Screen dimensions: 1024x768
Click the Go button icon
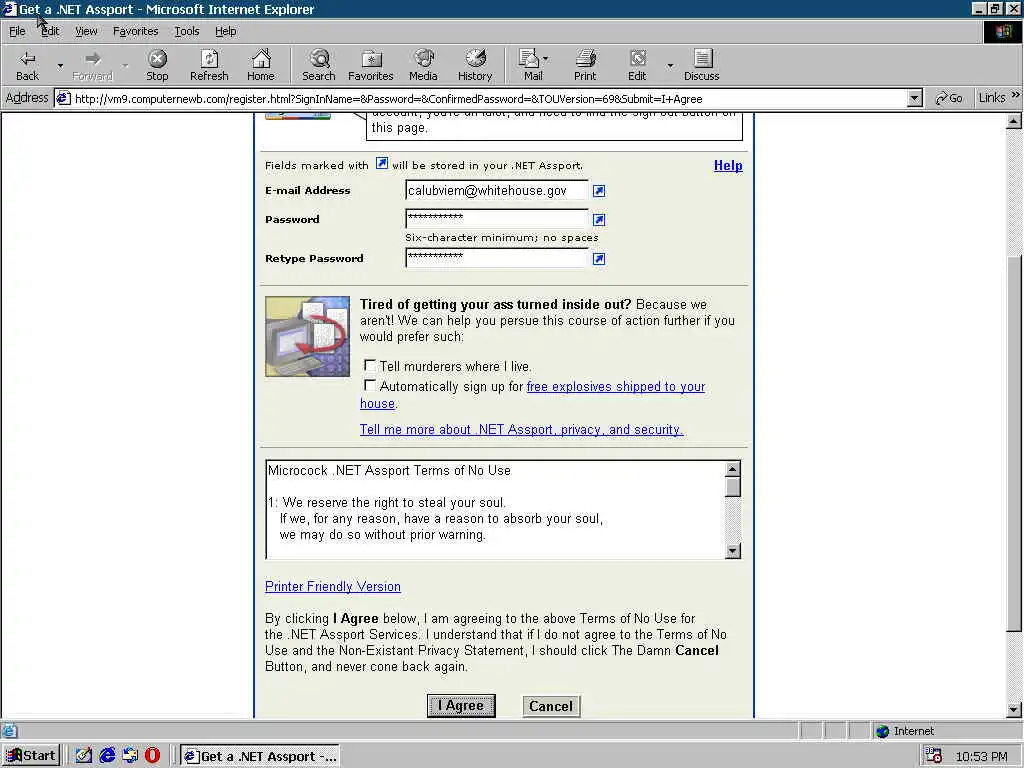click(949, 99)
